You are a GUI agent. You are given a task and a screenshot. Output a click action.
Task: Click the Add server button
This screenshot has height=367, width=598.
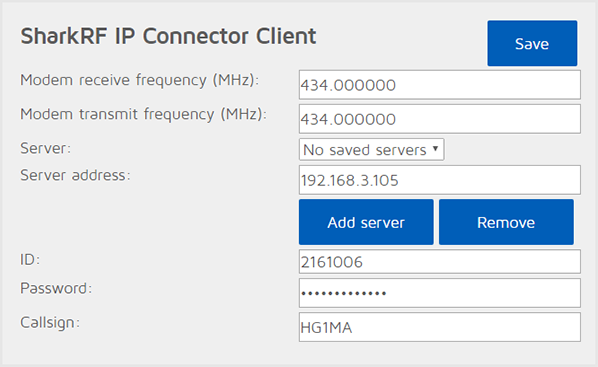click(x=366, y=222)
